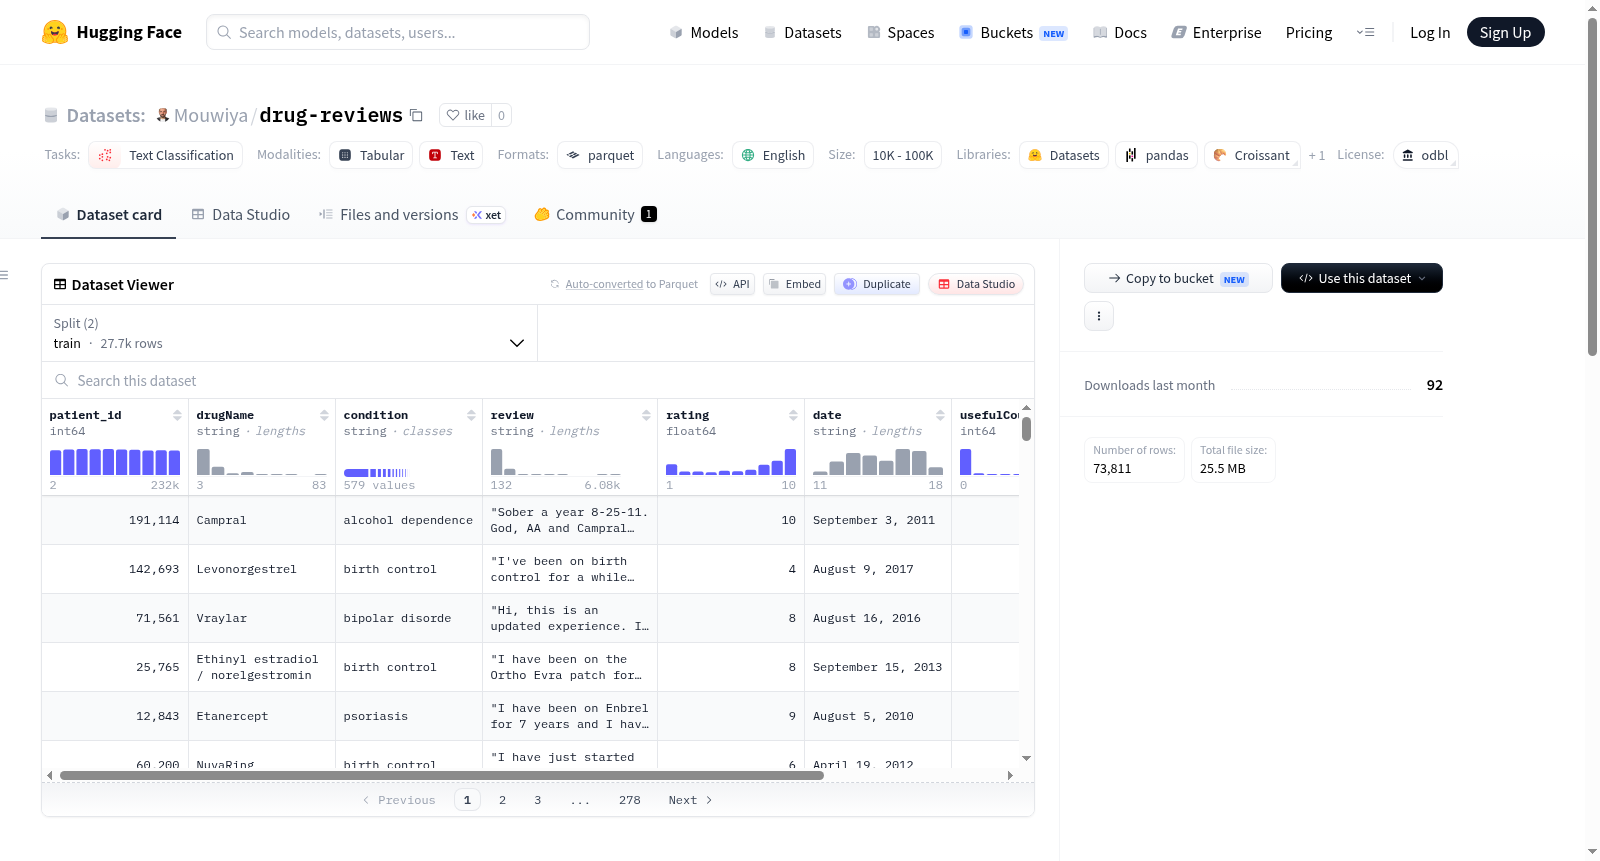The width and height of the screenshot is (1600, 861).
Task: Select the "alcohol dependence" condition cell
Action: tap(409, 520)
